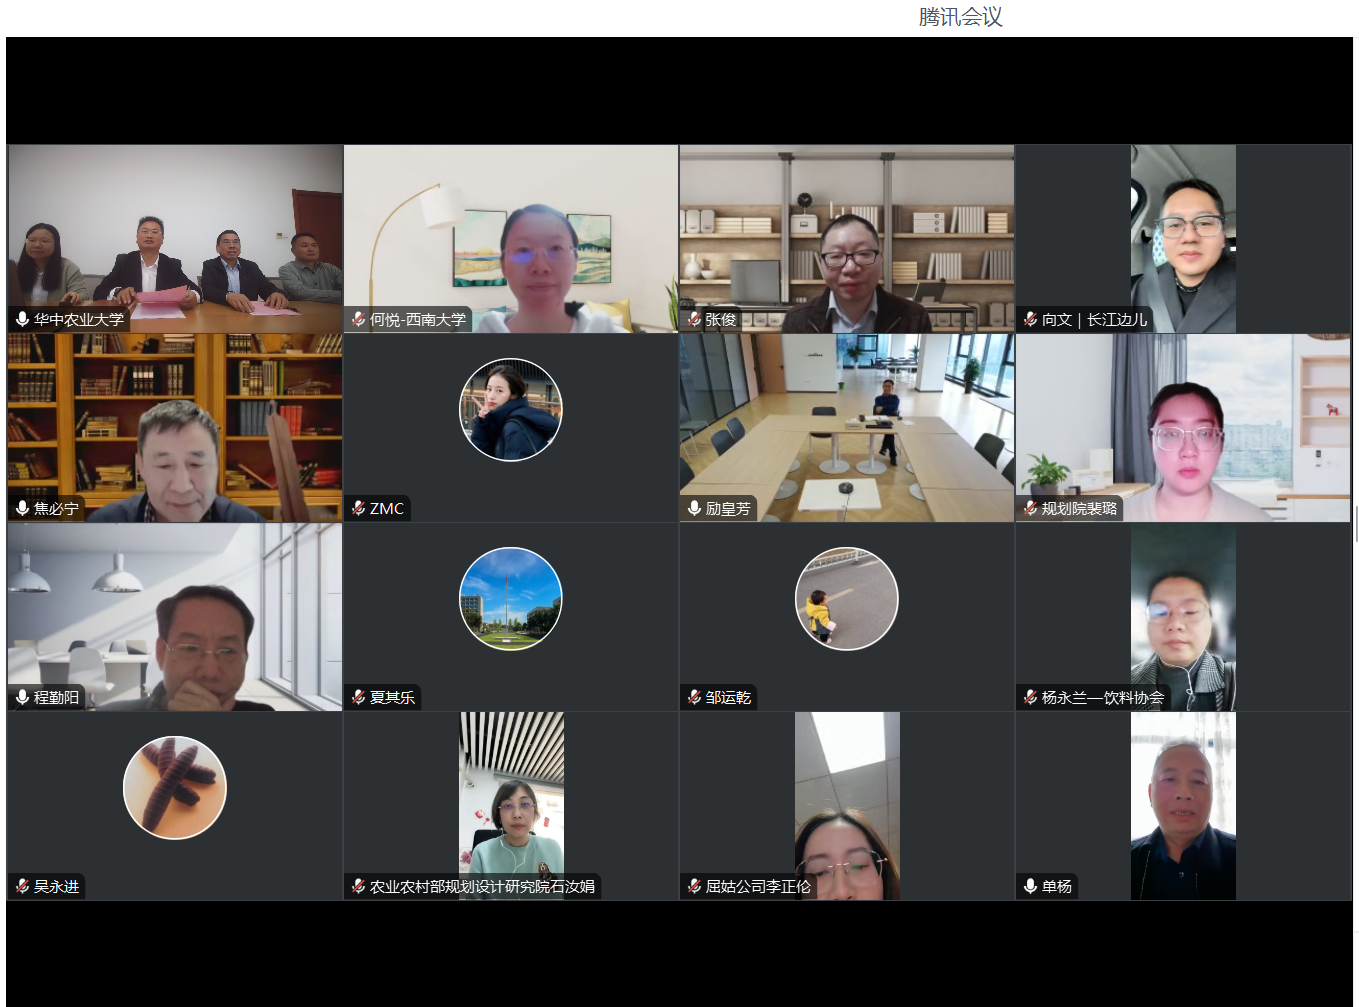Click ZMC's circular profile picture
Viewport: 1359px width, 1007px height.
pyautogui.click(x=511, y=410)
